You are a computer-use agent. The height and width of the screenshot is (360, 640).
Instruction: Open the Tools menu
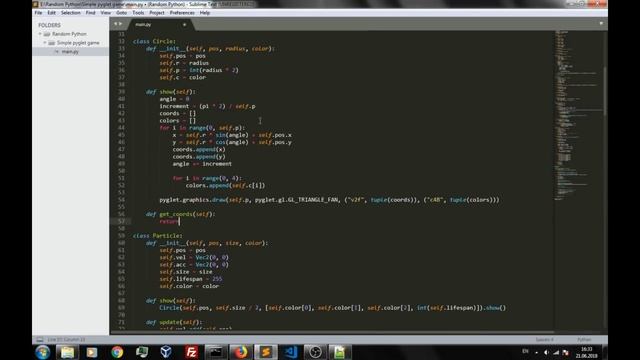click(x=138, y=13)
